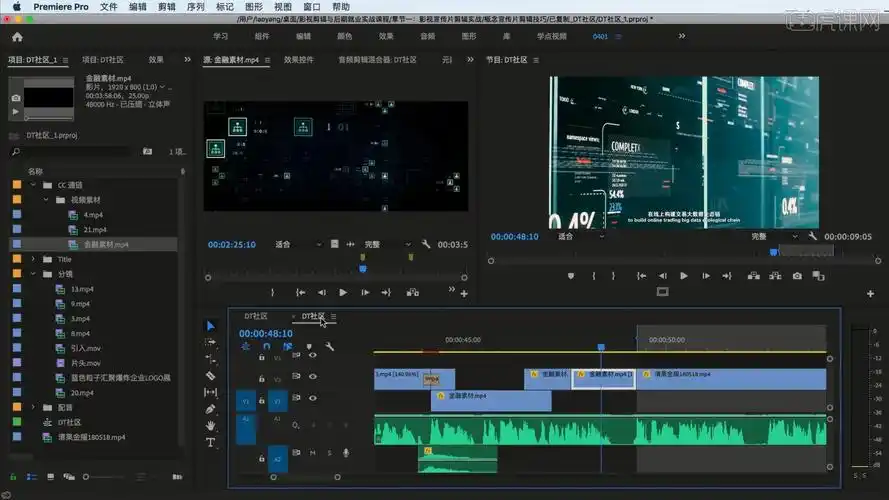Image resolution: width=889 pixels, height=500 pixels.
Task: Open Program monitor wrench settings
Action: (813, 237)
